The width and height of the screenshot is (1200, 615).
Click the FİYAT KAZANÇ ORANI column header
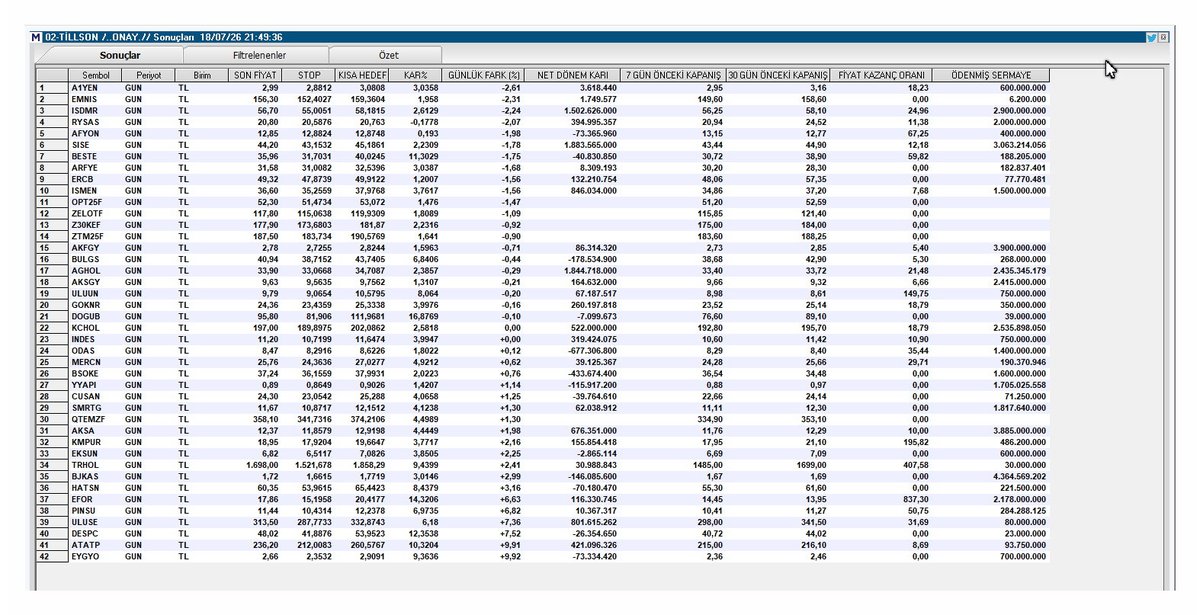point(881,75)
